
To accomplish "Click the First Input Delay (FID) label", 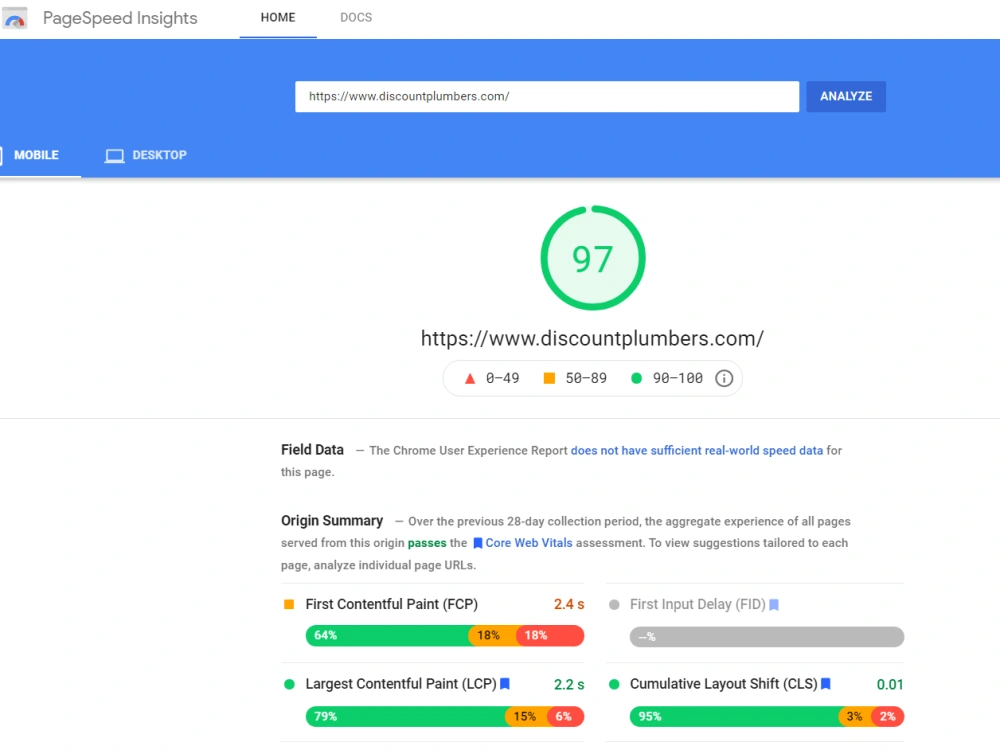I will coord(698,604).
